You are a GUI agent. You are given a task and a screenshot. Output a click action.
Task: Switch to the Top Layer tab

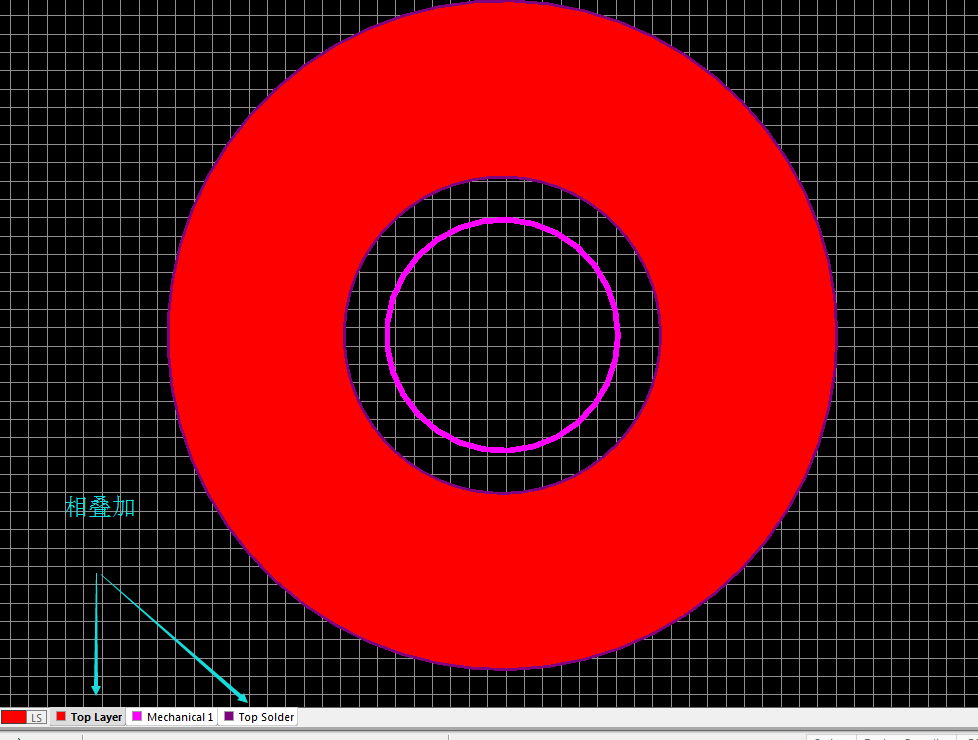click(96, 717)
